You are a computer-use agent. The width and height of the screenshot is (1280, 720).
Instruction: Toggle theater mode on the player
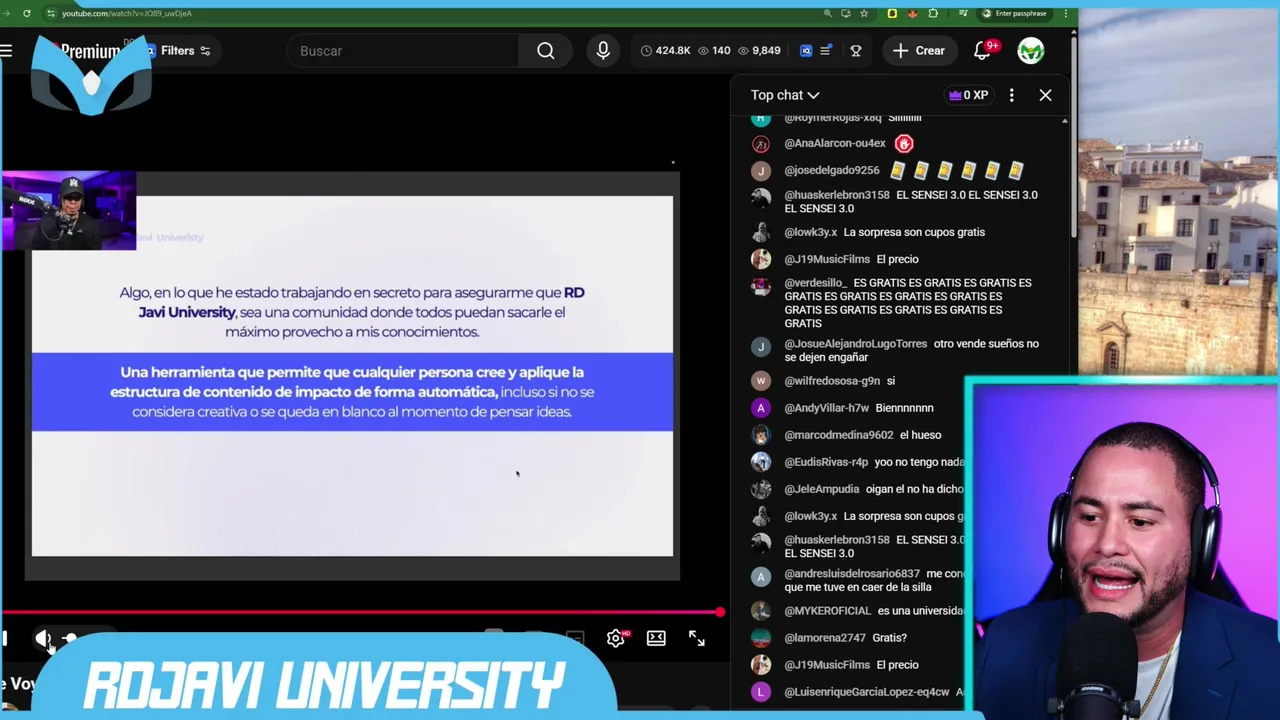tap(656, 638)
